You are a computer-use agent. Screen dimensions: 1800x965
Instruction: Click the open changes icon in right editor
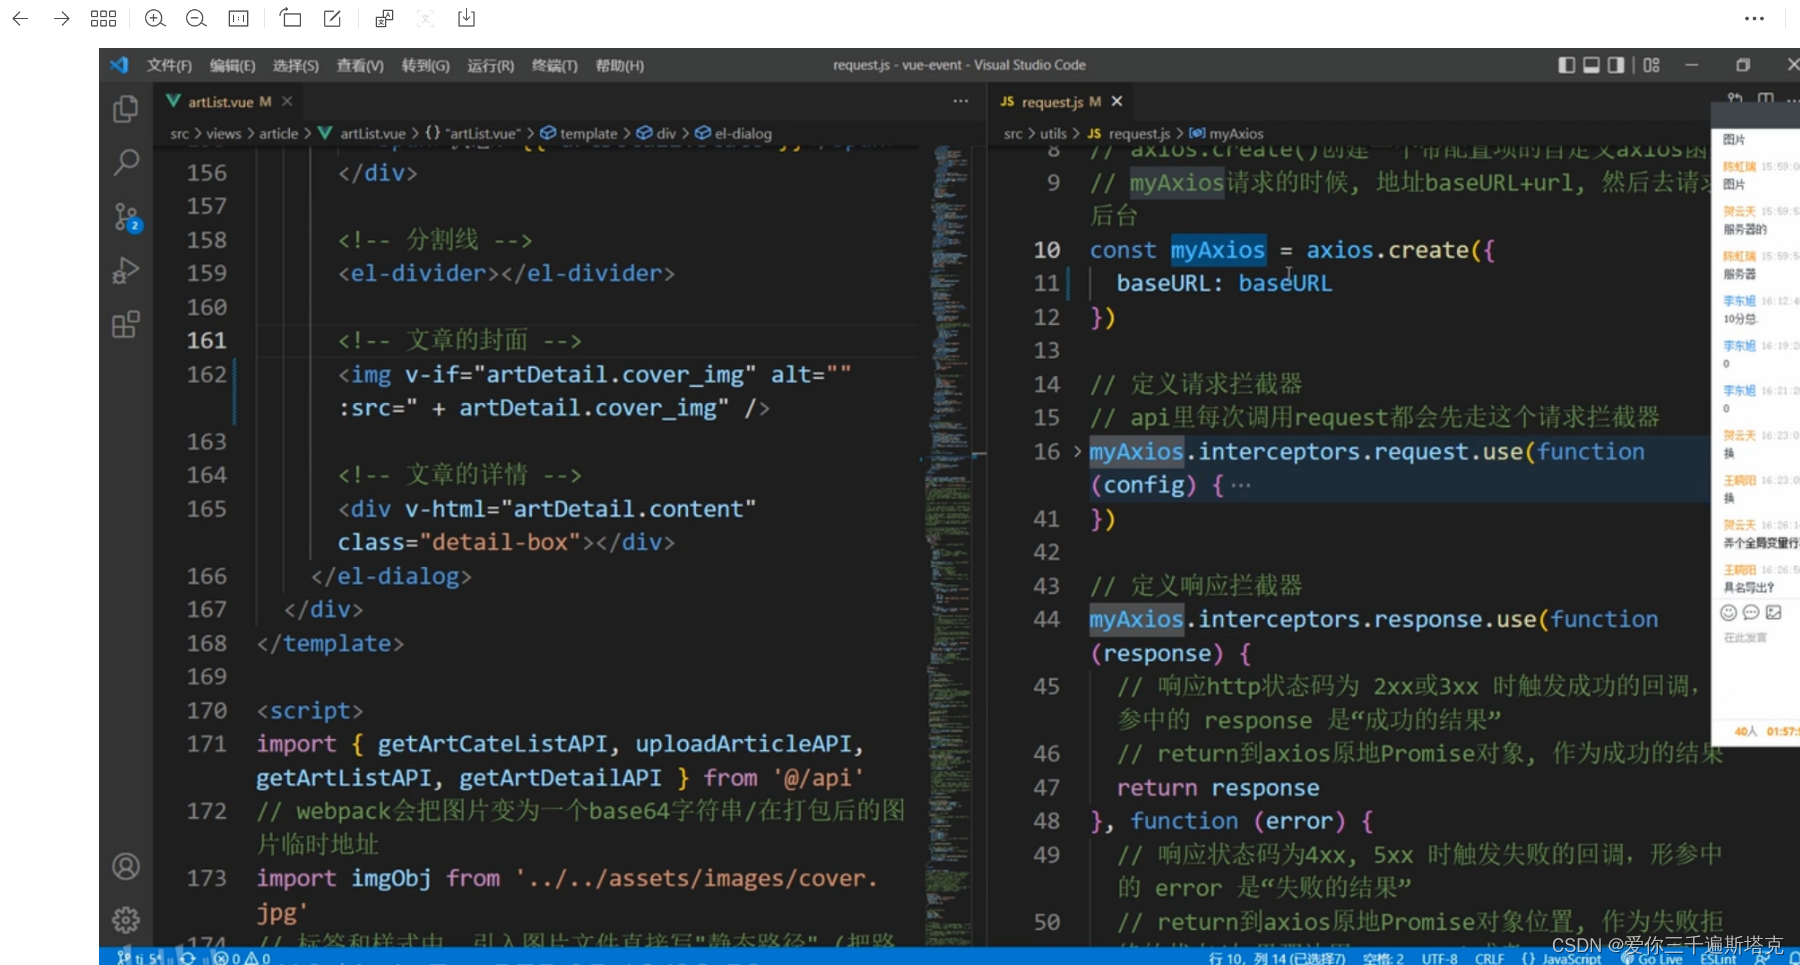click(1735, 98)
